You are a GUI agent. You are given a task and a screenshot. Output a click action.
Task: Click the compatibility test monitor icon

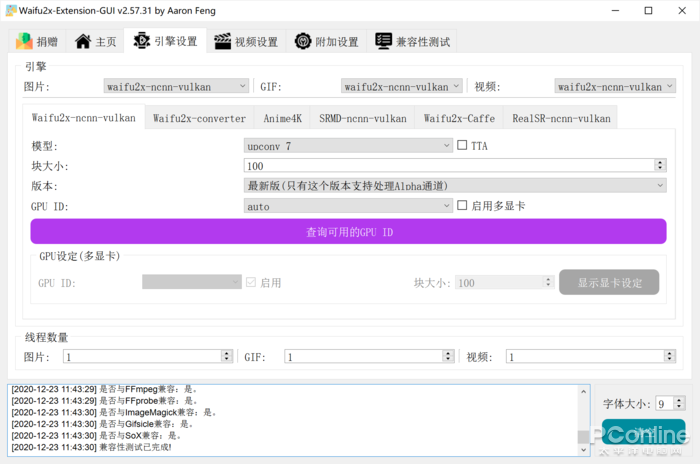[x=384, y=42]
